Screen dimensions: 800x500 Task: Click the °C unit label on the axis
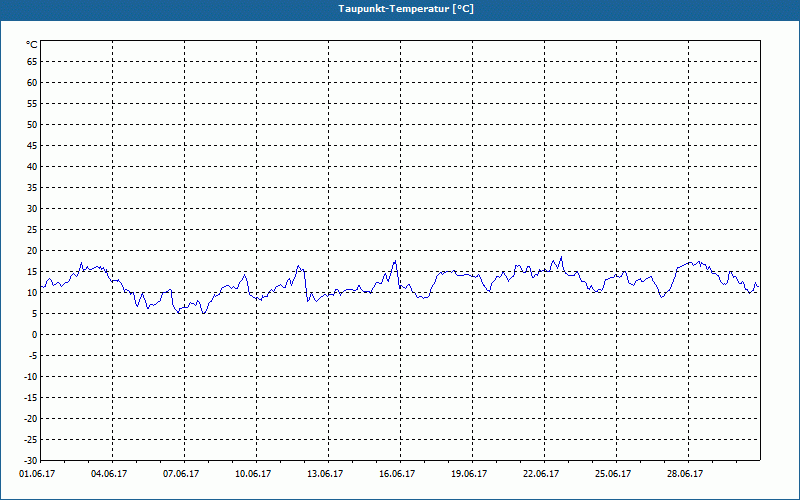pyautogui.click(x=32, y=45)
